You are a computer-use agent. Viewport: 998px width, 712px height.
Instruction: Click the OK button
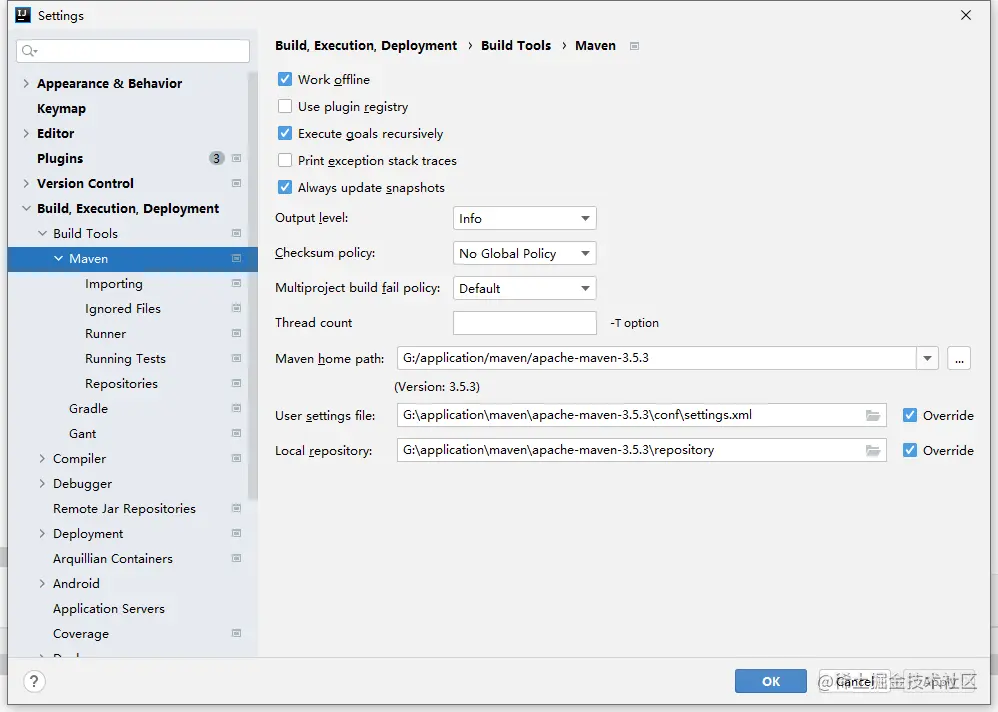(771, 681)
